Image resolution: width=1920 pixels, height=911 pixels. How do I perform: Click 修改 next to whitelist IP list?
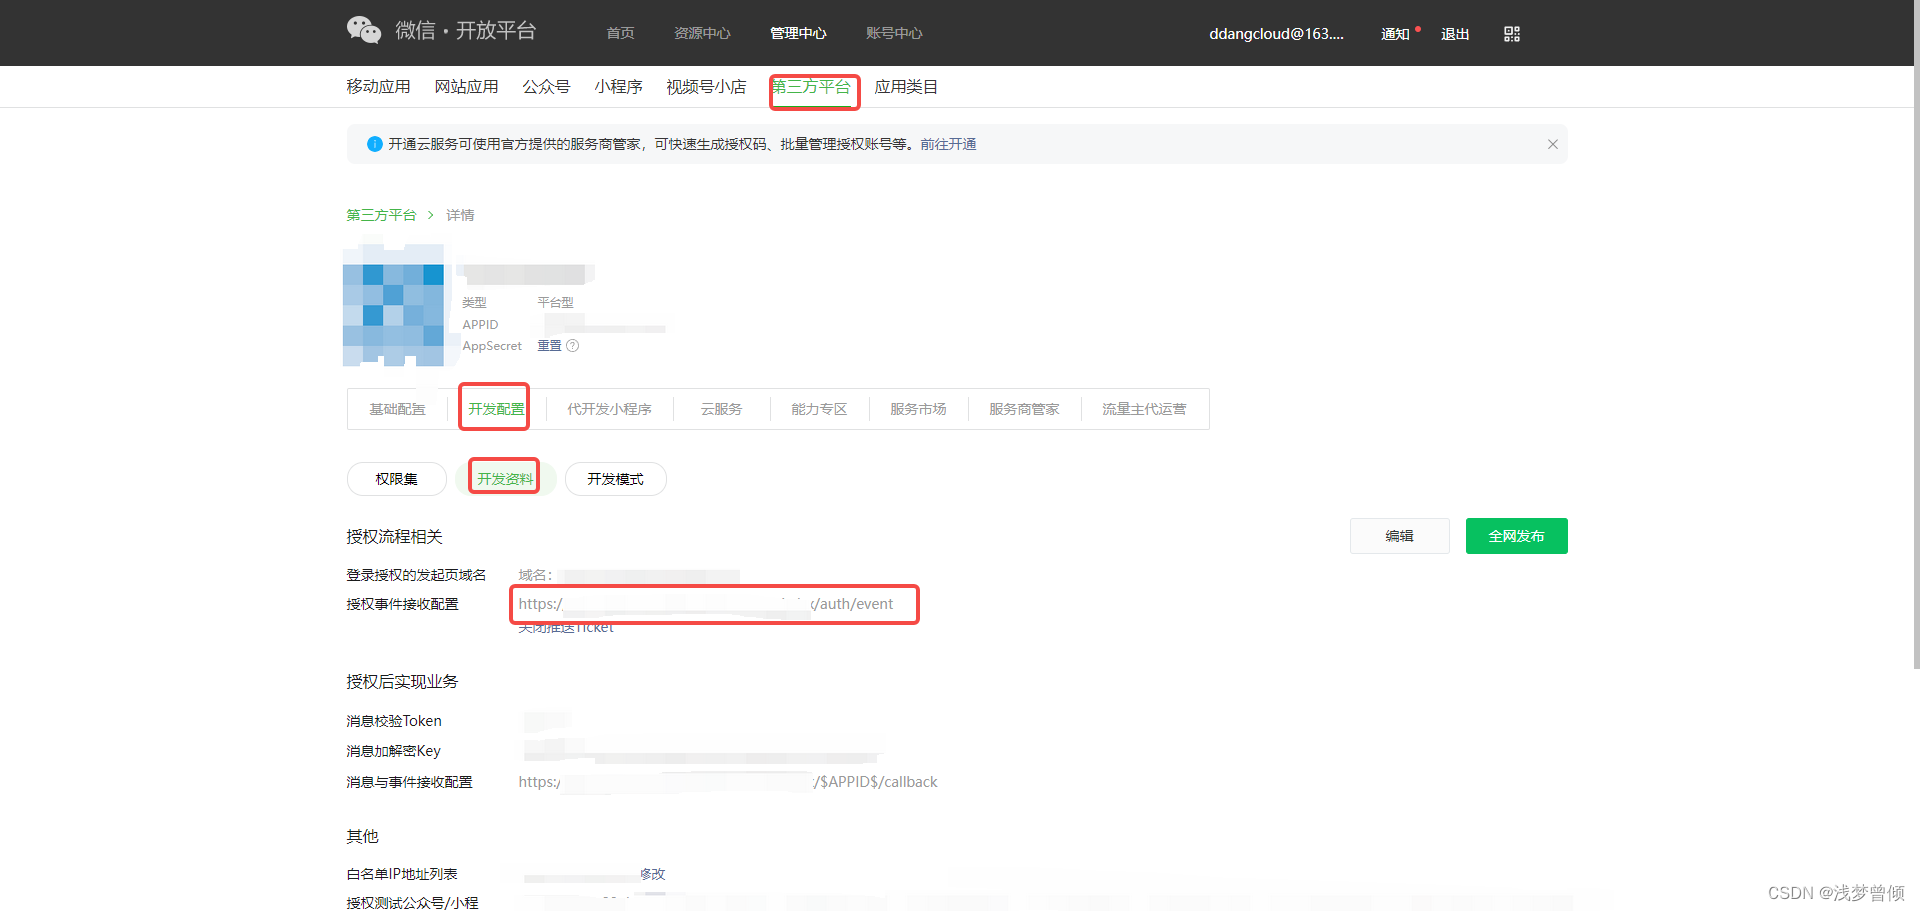652,874
